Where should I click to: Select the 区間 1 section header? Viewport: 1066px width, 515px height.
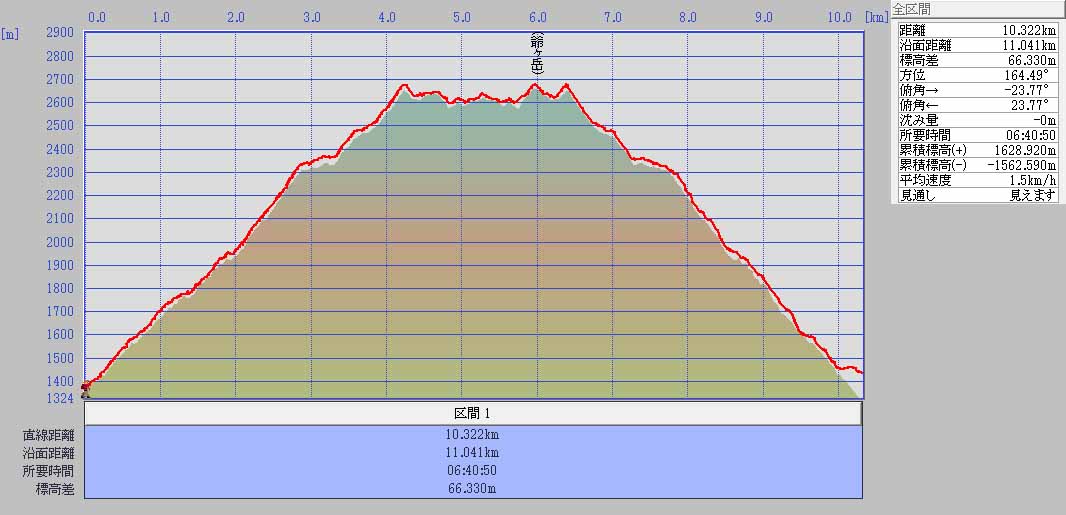473,413
